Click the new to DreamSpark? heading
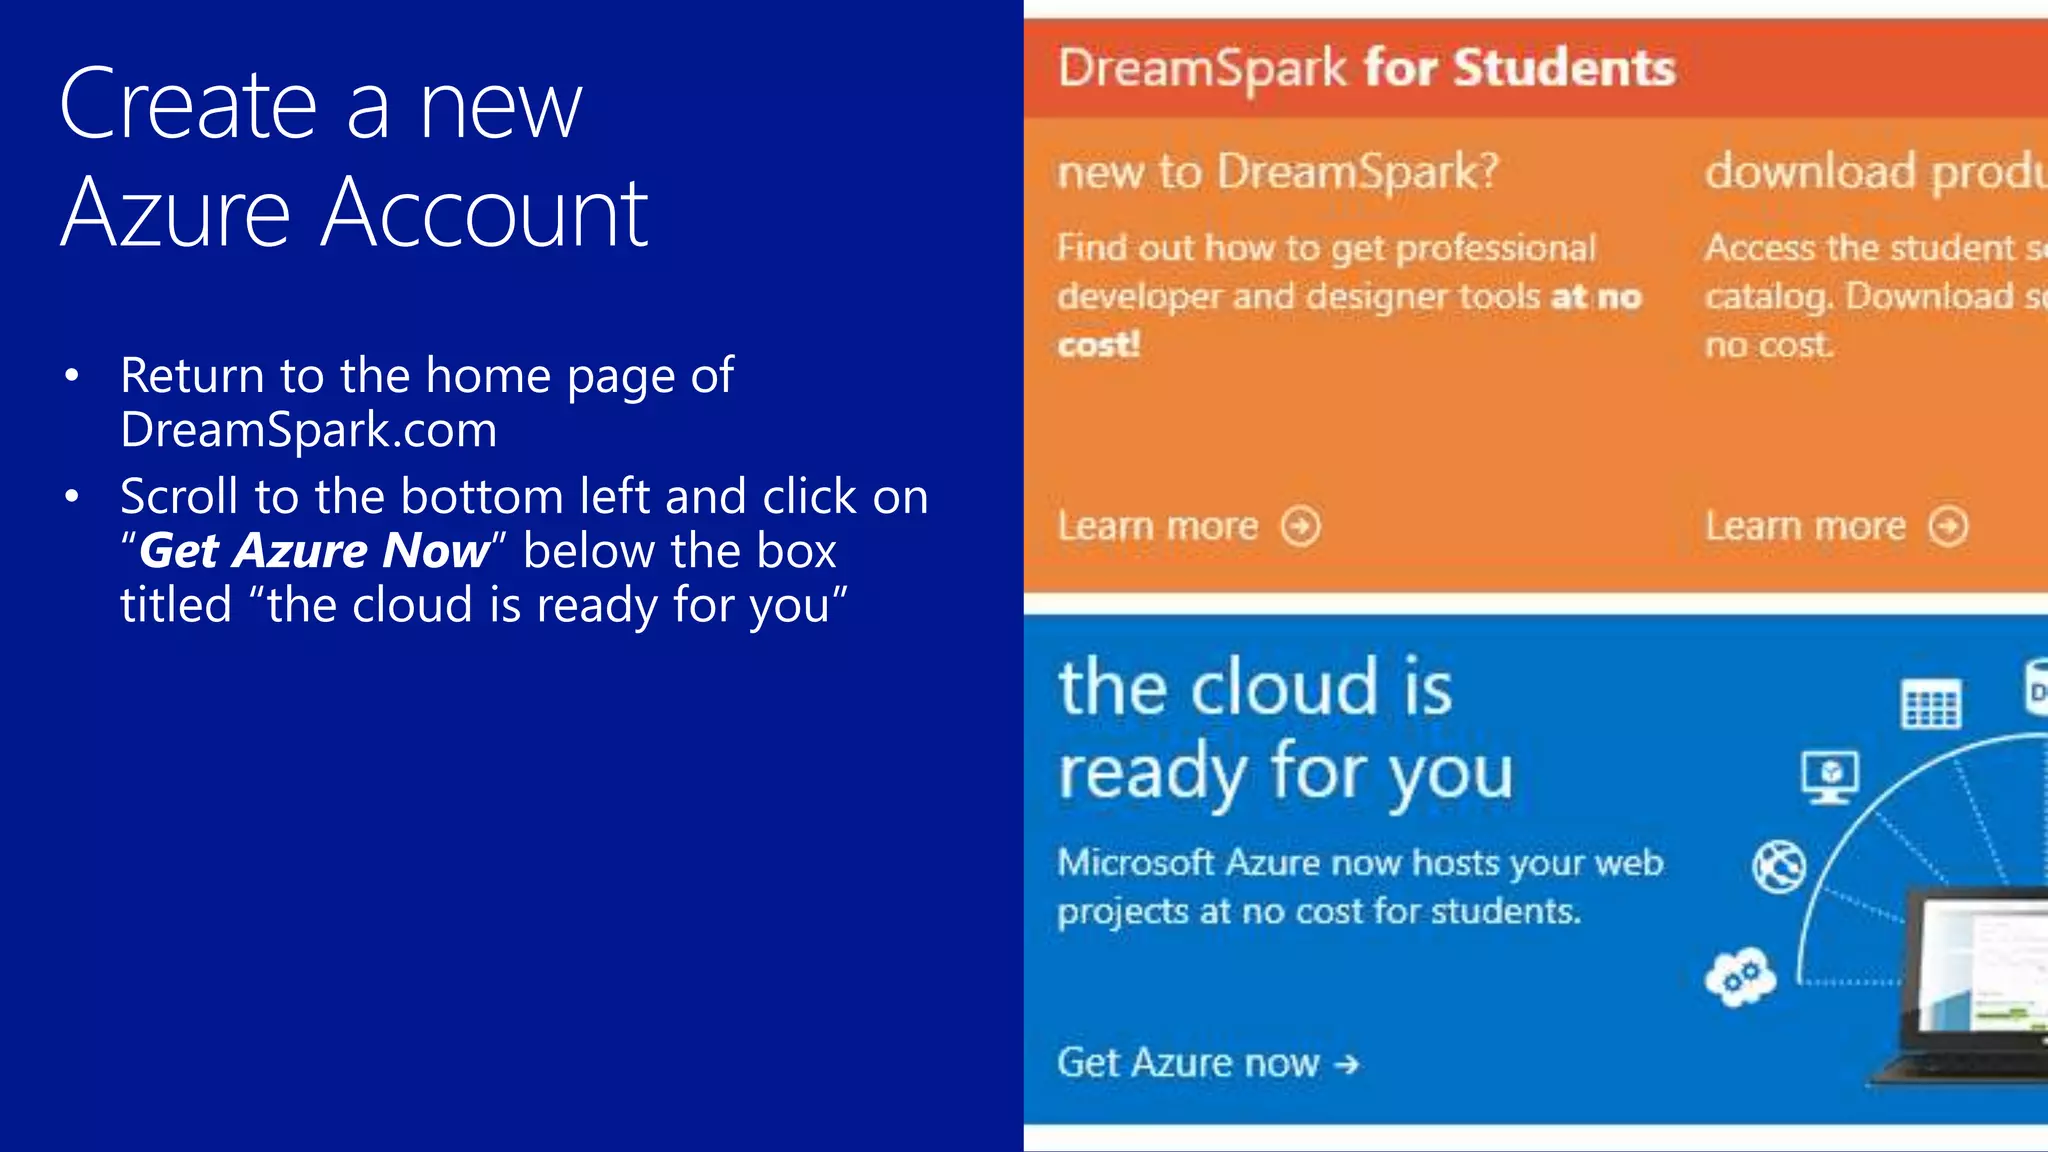This screenshot has width=2048, height=1152. pyautogui.click(x=1278, y=171)
